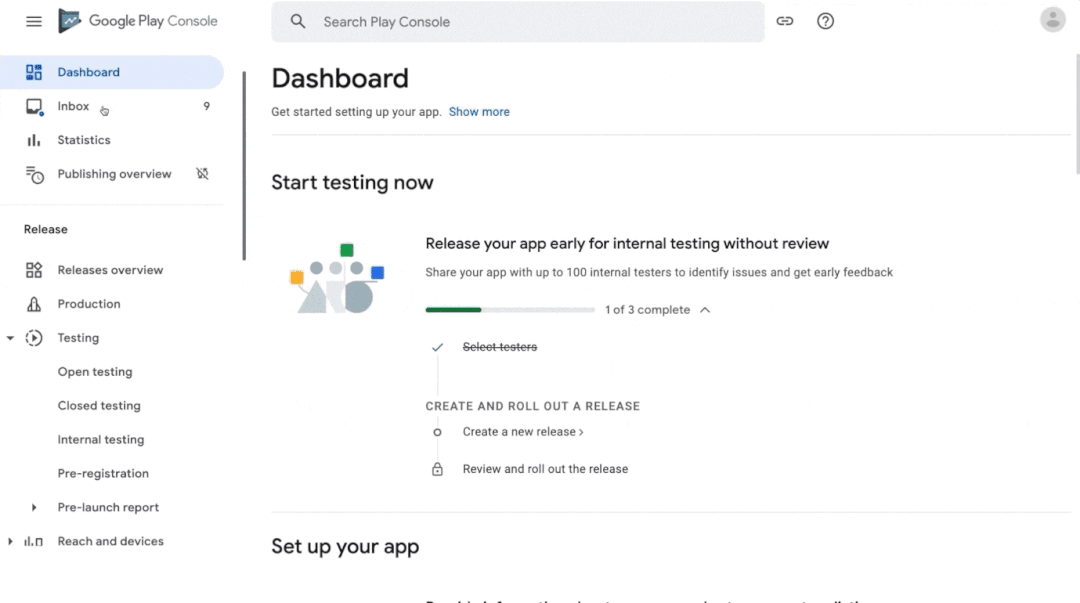1080x603 pixels.
Task: Click the Releases overview icon
Action: tap(34, 270)
